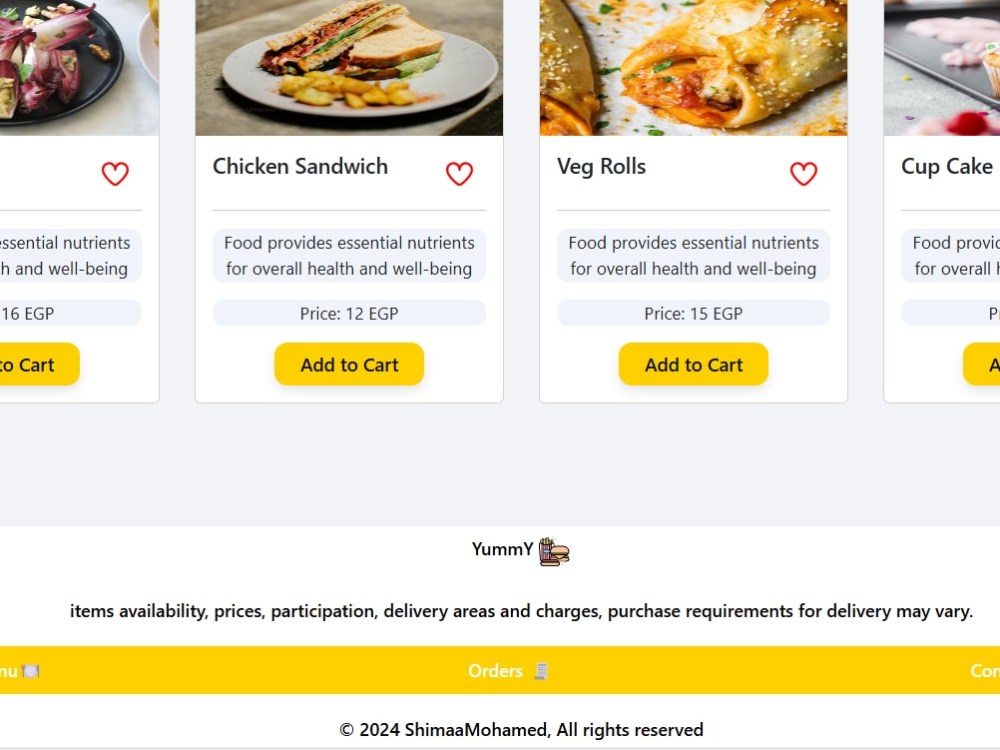Click the YummY burger logo icon
This screenshot has height=750, width=1000.
click(554, 551)
